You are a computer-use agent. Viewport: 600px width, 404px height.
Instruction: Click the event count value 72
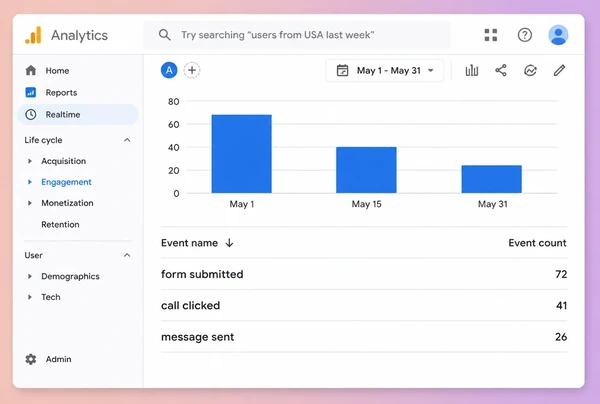[561, 274]
